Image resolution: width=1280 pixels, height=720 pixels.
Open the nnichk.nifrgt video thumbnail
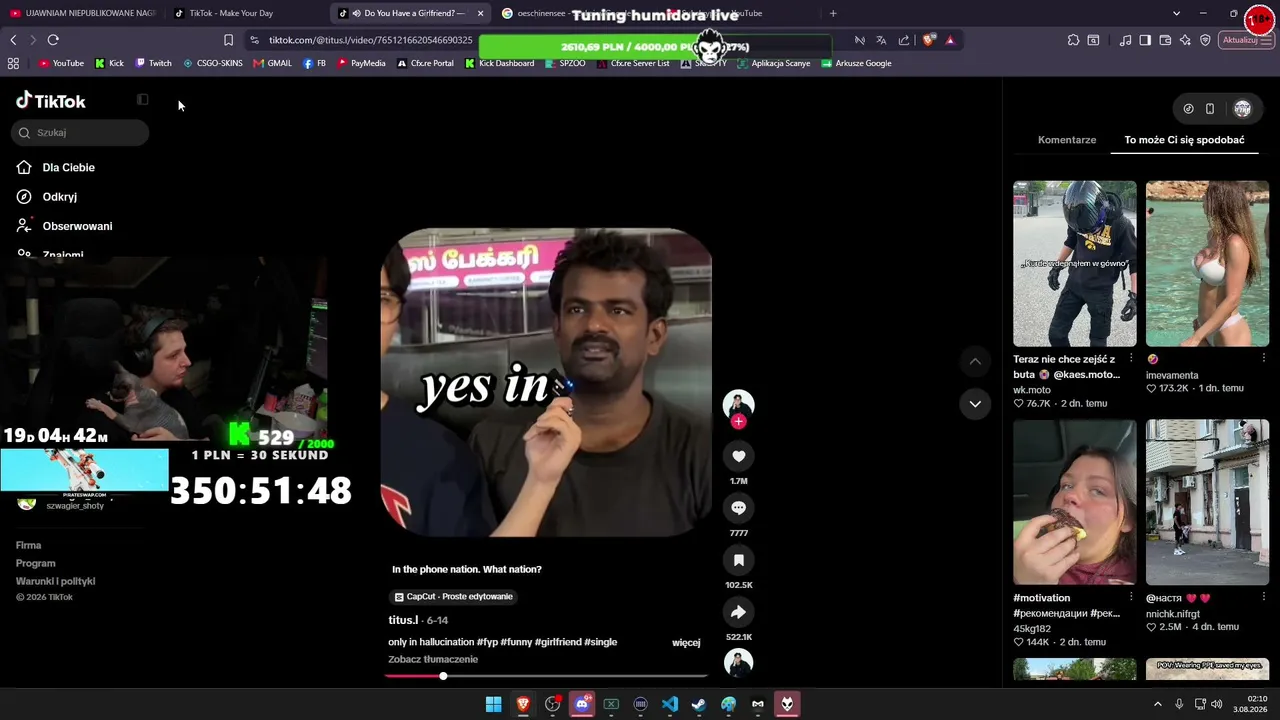tap(1207, 502)
